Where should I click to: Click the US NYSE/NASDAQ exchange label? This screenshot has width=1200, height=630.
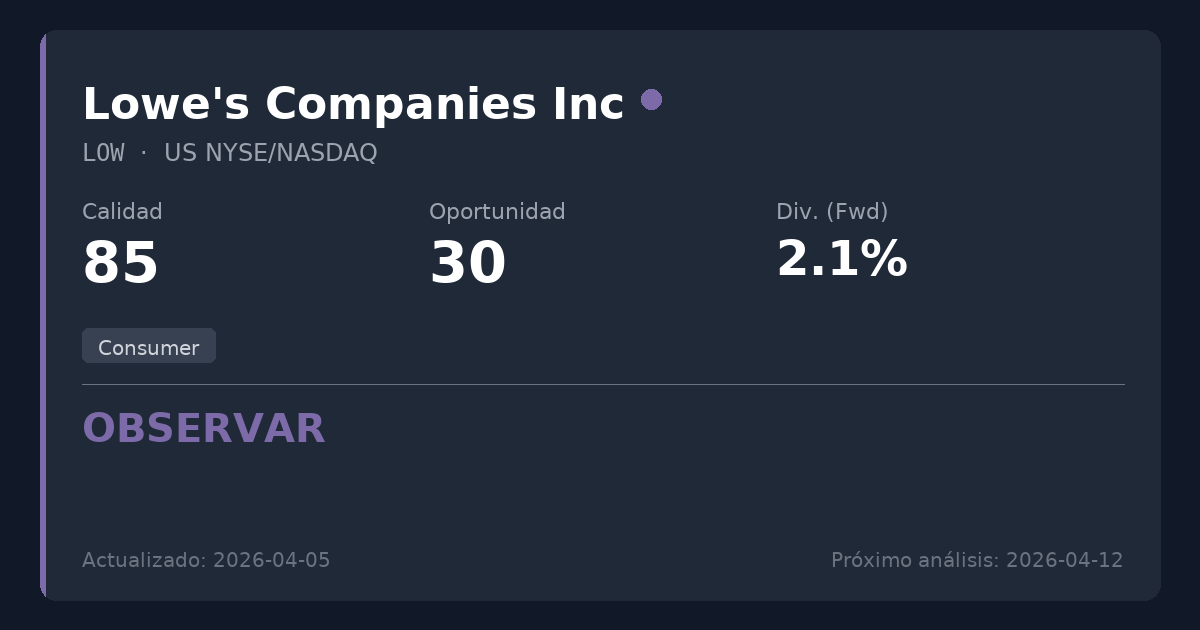(270, 153)
